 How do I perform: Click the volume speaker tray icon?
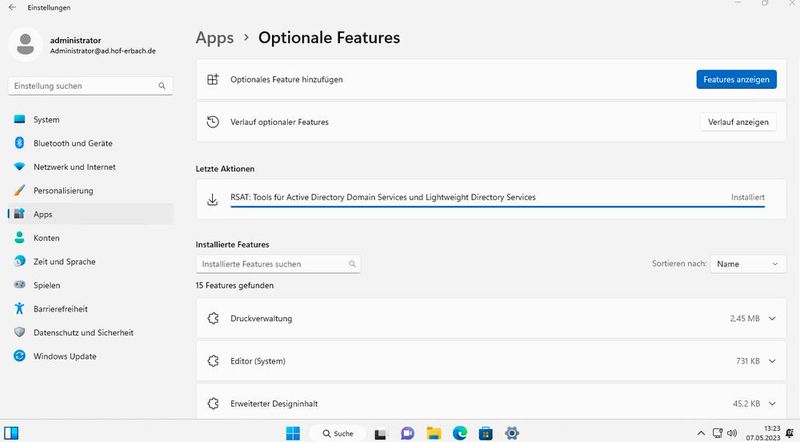732,433
